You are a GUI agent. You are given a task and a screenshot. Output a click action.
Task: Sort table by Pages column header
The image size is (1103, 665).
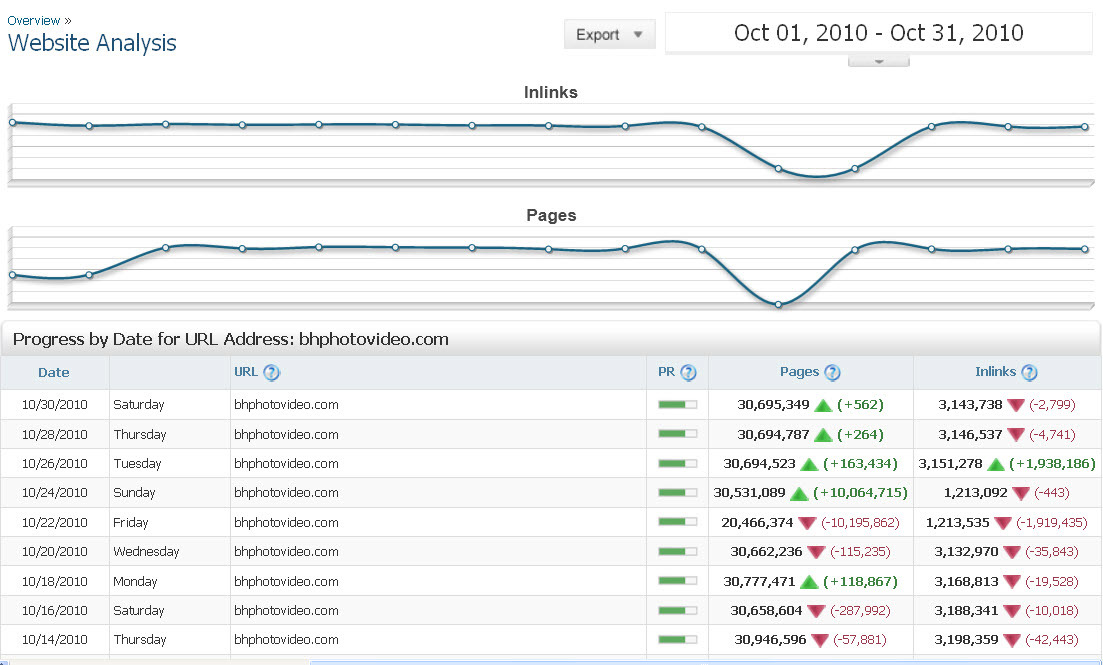pos(799,372)
